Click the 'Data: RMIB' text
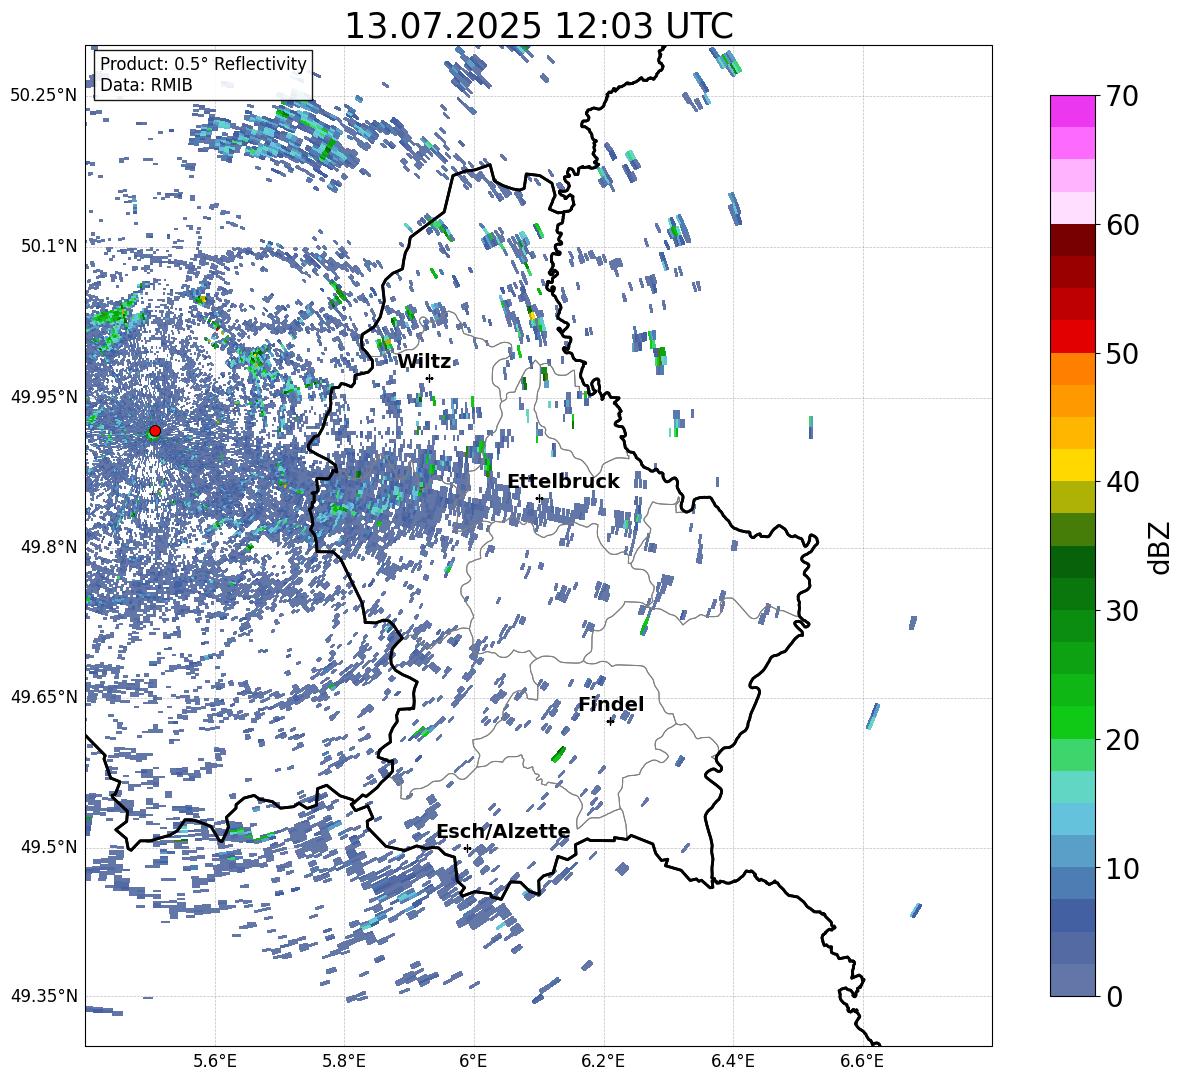 click(x=146, y=85)
